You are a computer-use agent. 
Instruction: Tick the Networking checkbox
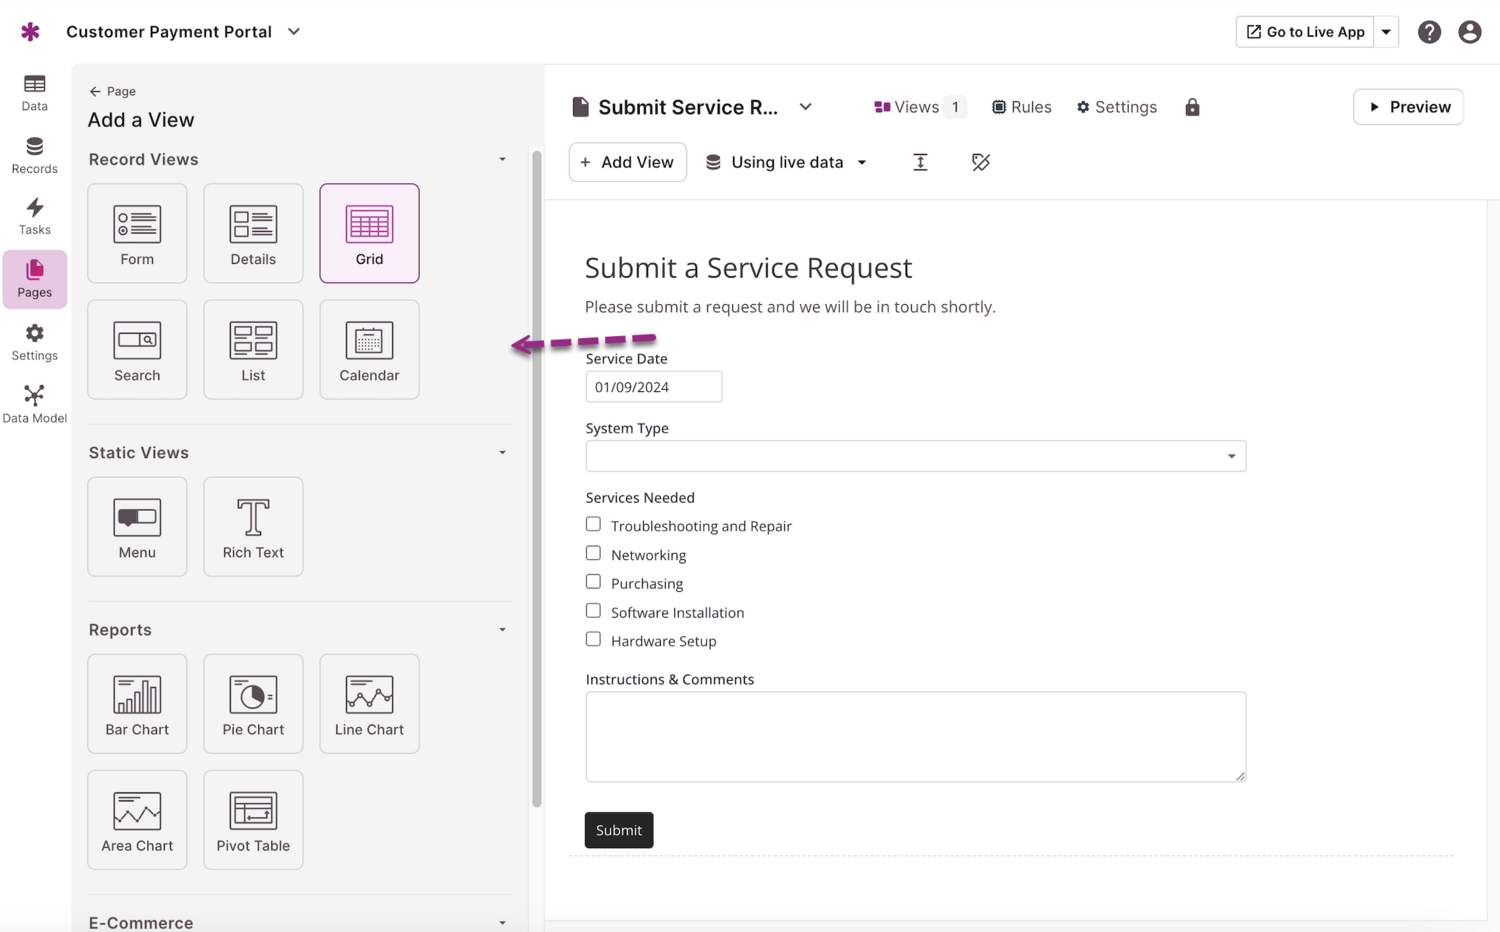point(593,553)
